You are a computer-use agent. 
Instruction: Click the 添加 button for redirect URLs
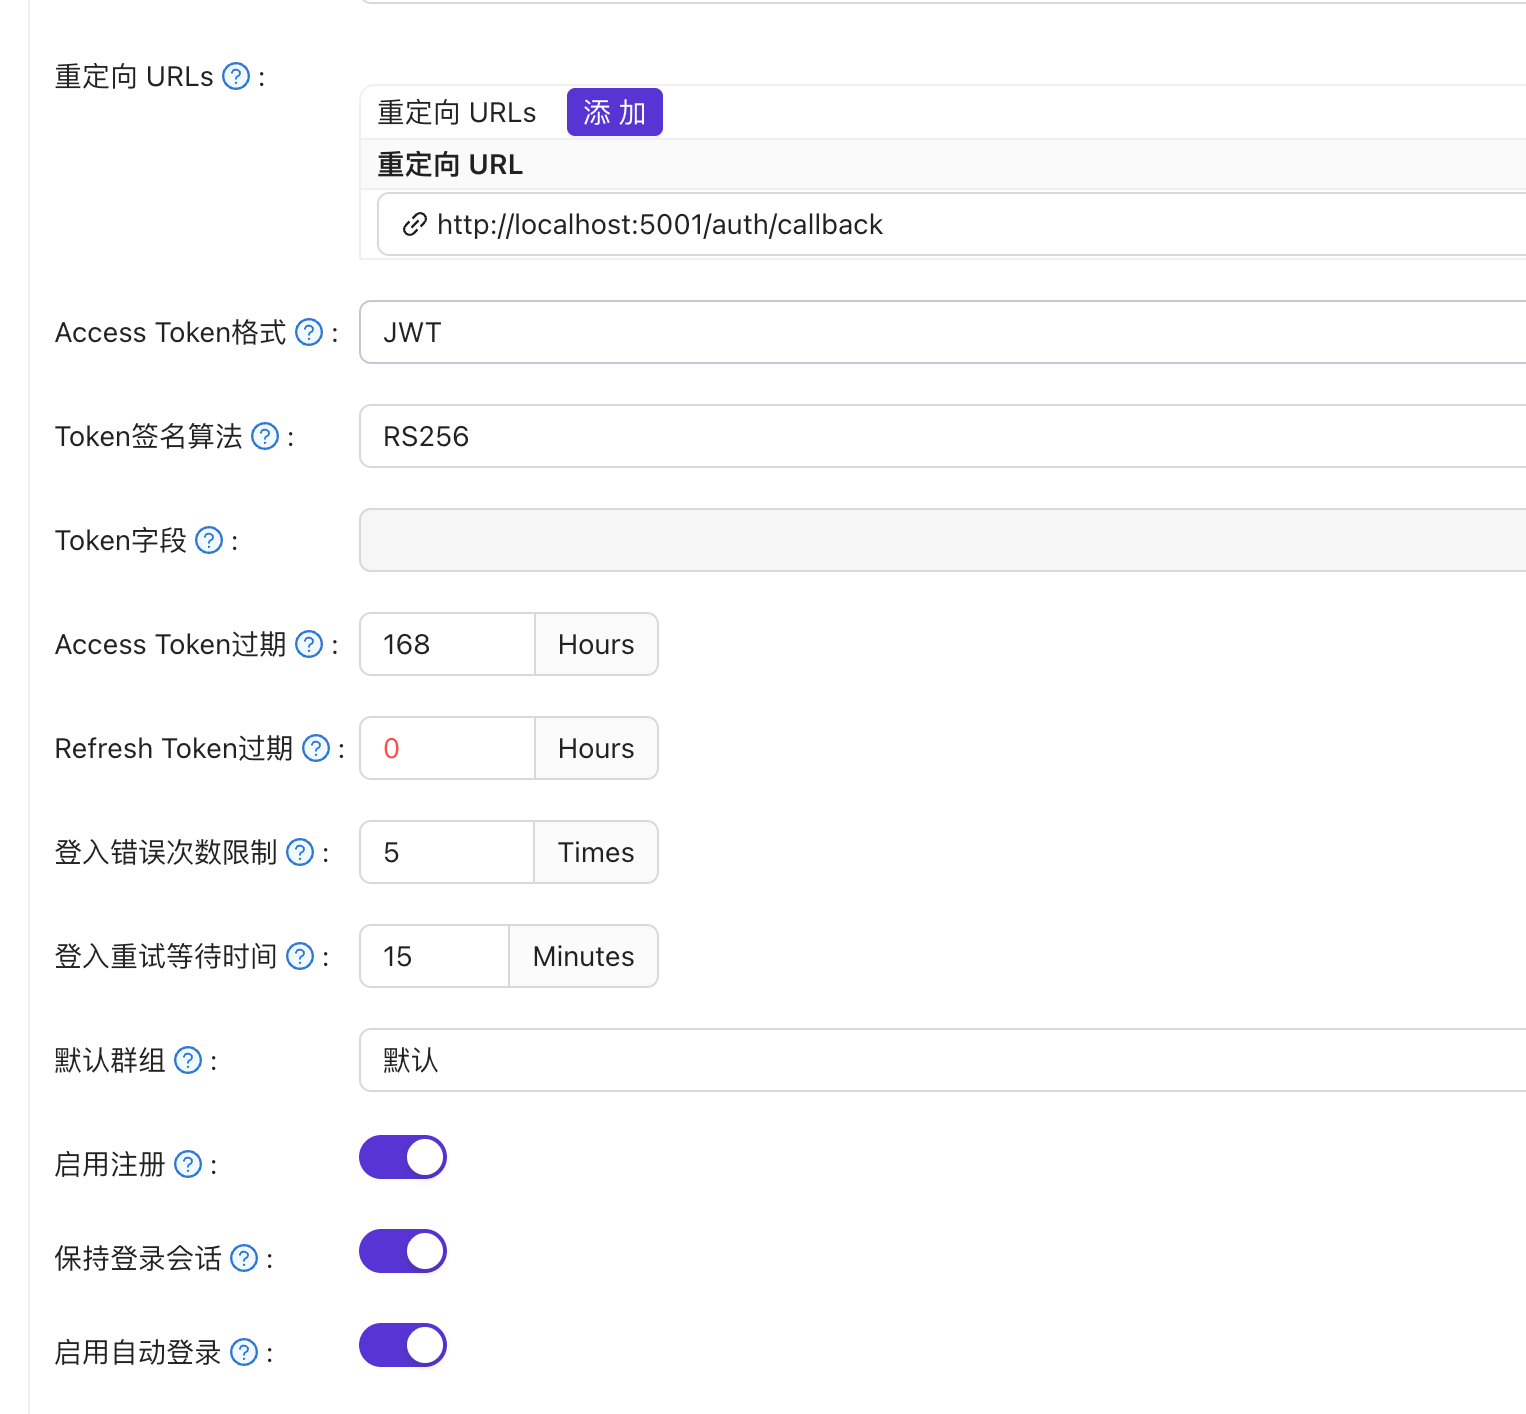pos(615,112)
